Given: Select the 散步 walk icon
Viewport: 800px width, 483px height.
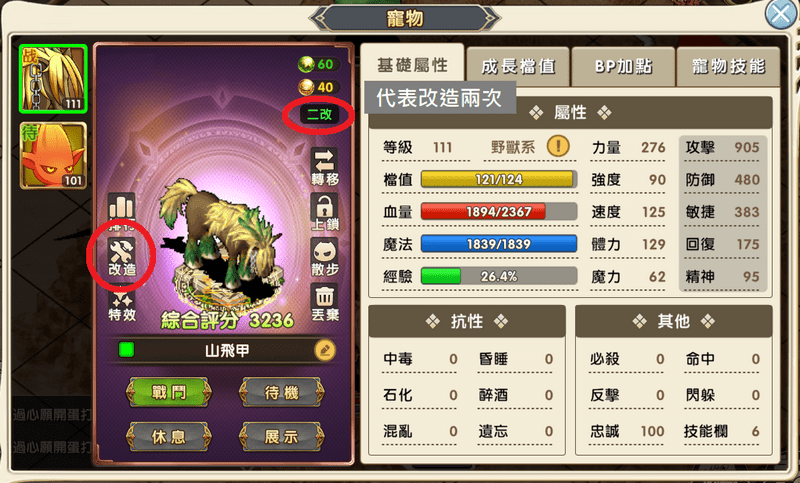Looking at the screenshot, I should 325,258.
